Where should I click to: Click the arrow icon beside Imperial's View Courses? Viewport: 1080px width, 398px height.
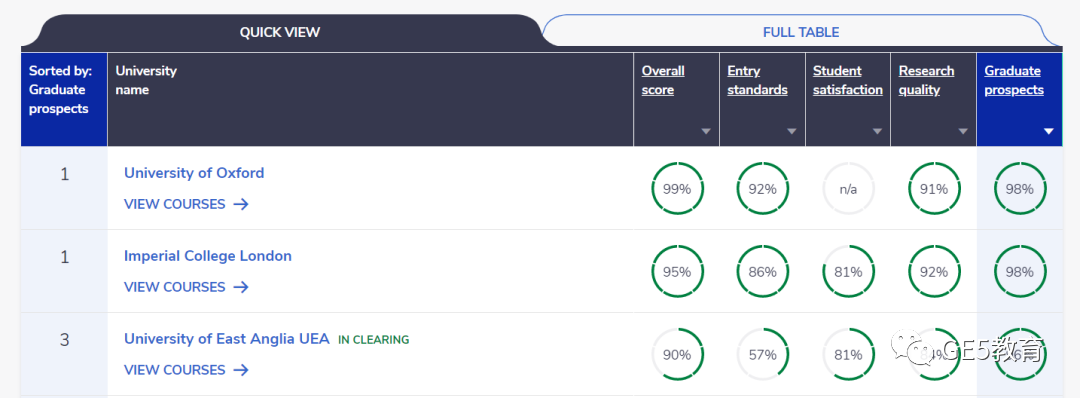point(240,286)
